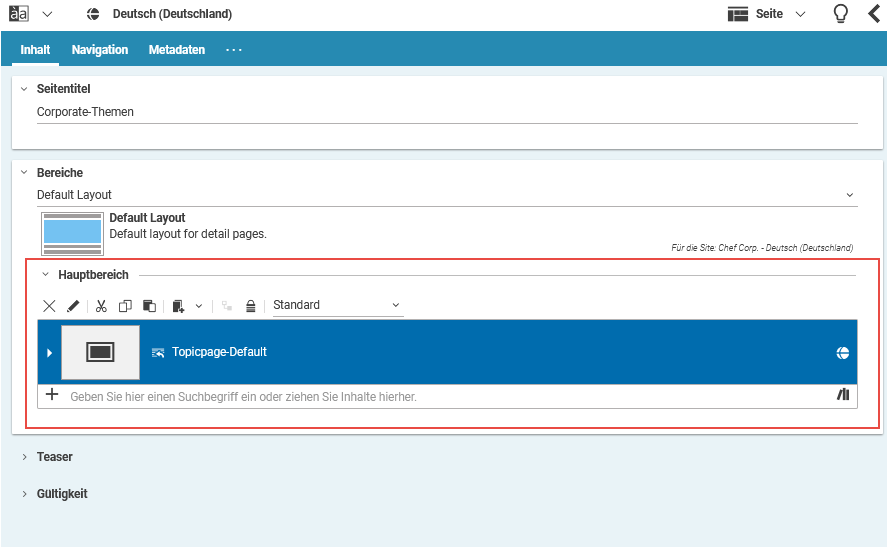This screenshot has height=547, width=887.
Task: Click the create new content icon
Action: pos(178,306)
